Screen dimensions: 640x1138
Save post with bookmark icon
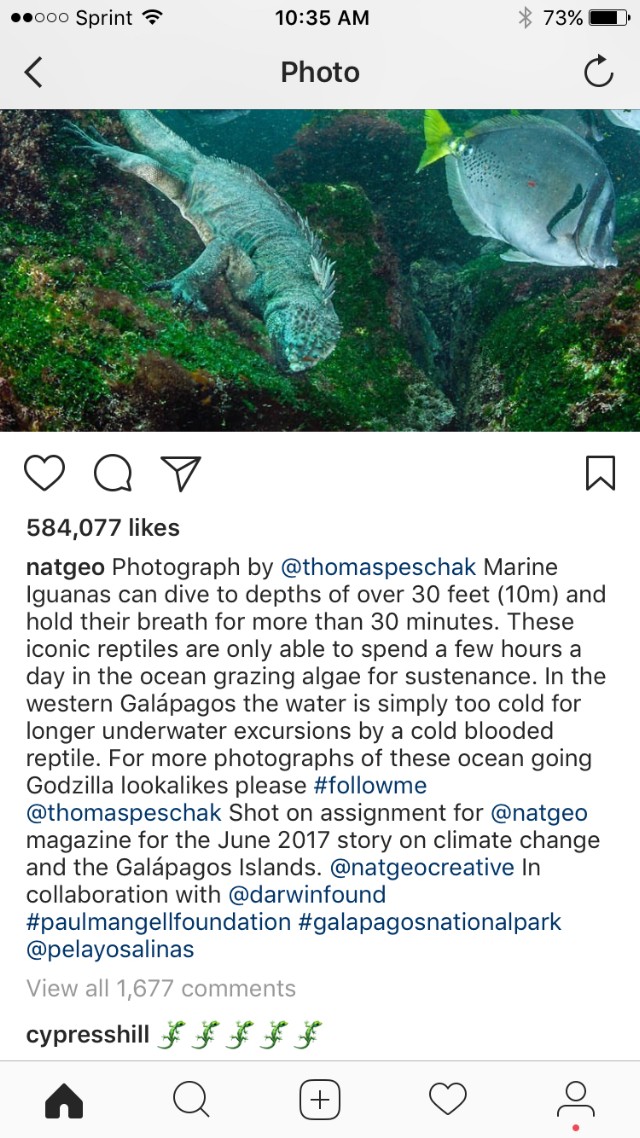599,473
